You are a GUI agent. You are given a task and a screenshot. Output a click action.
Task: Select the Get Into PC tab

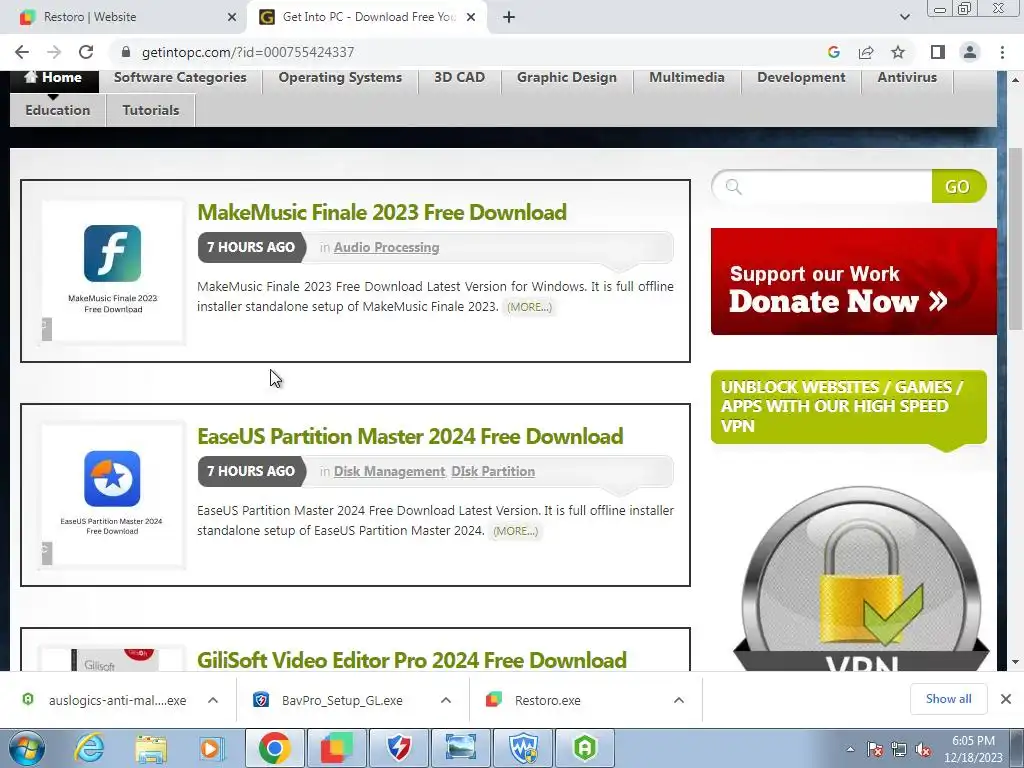(x=369, y=17)
